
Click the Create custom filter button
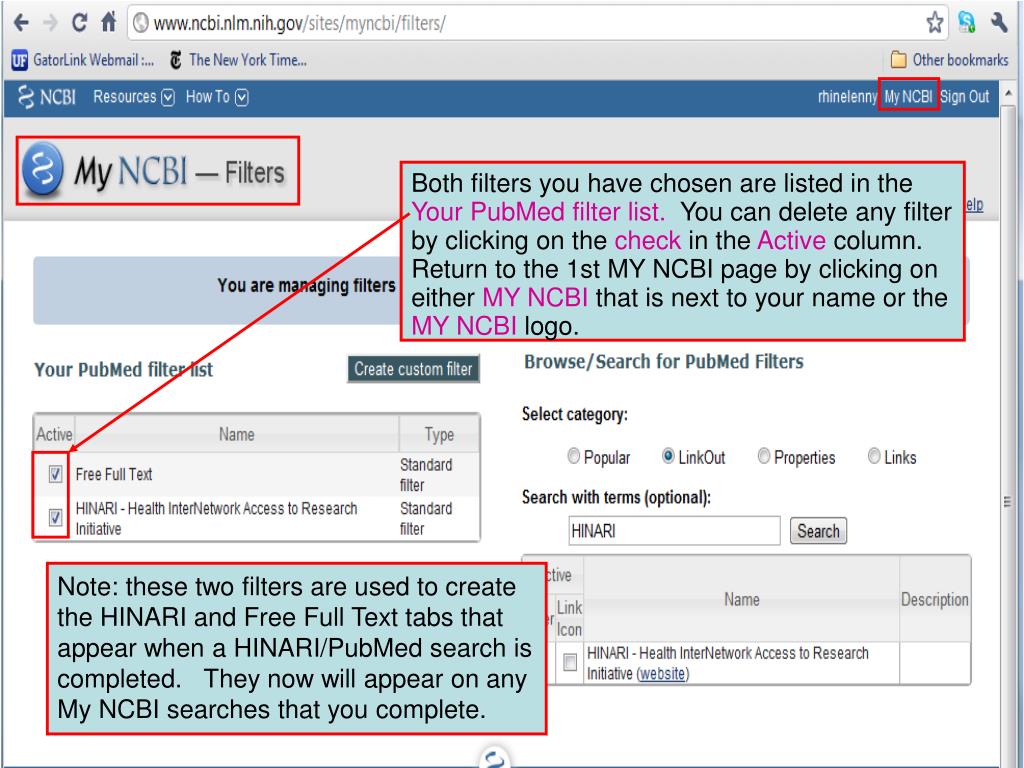[x=413, y=369]
